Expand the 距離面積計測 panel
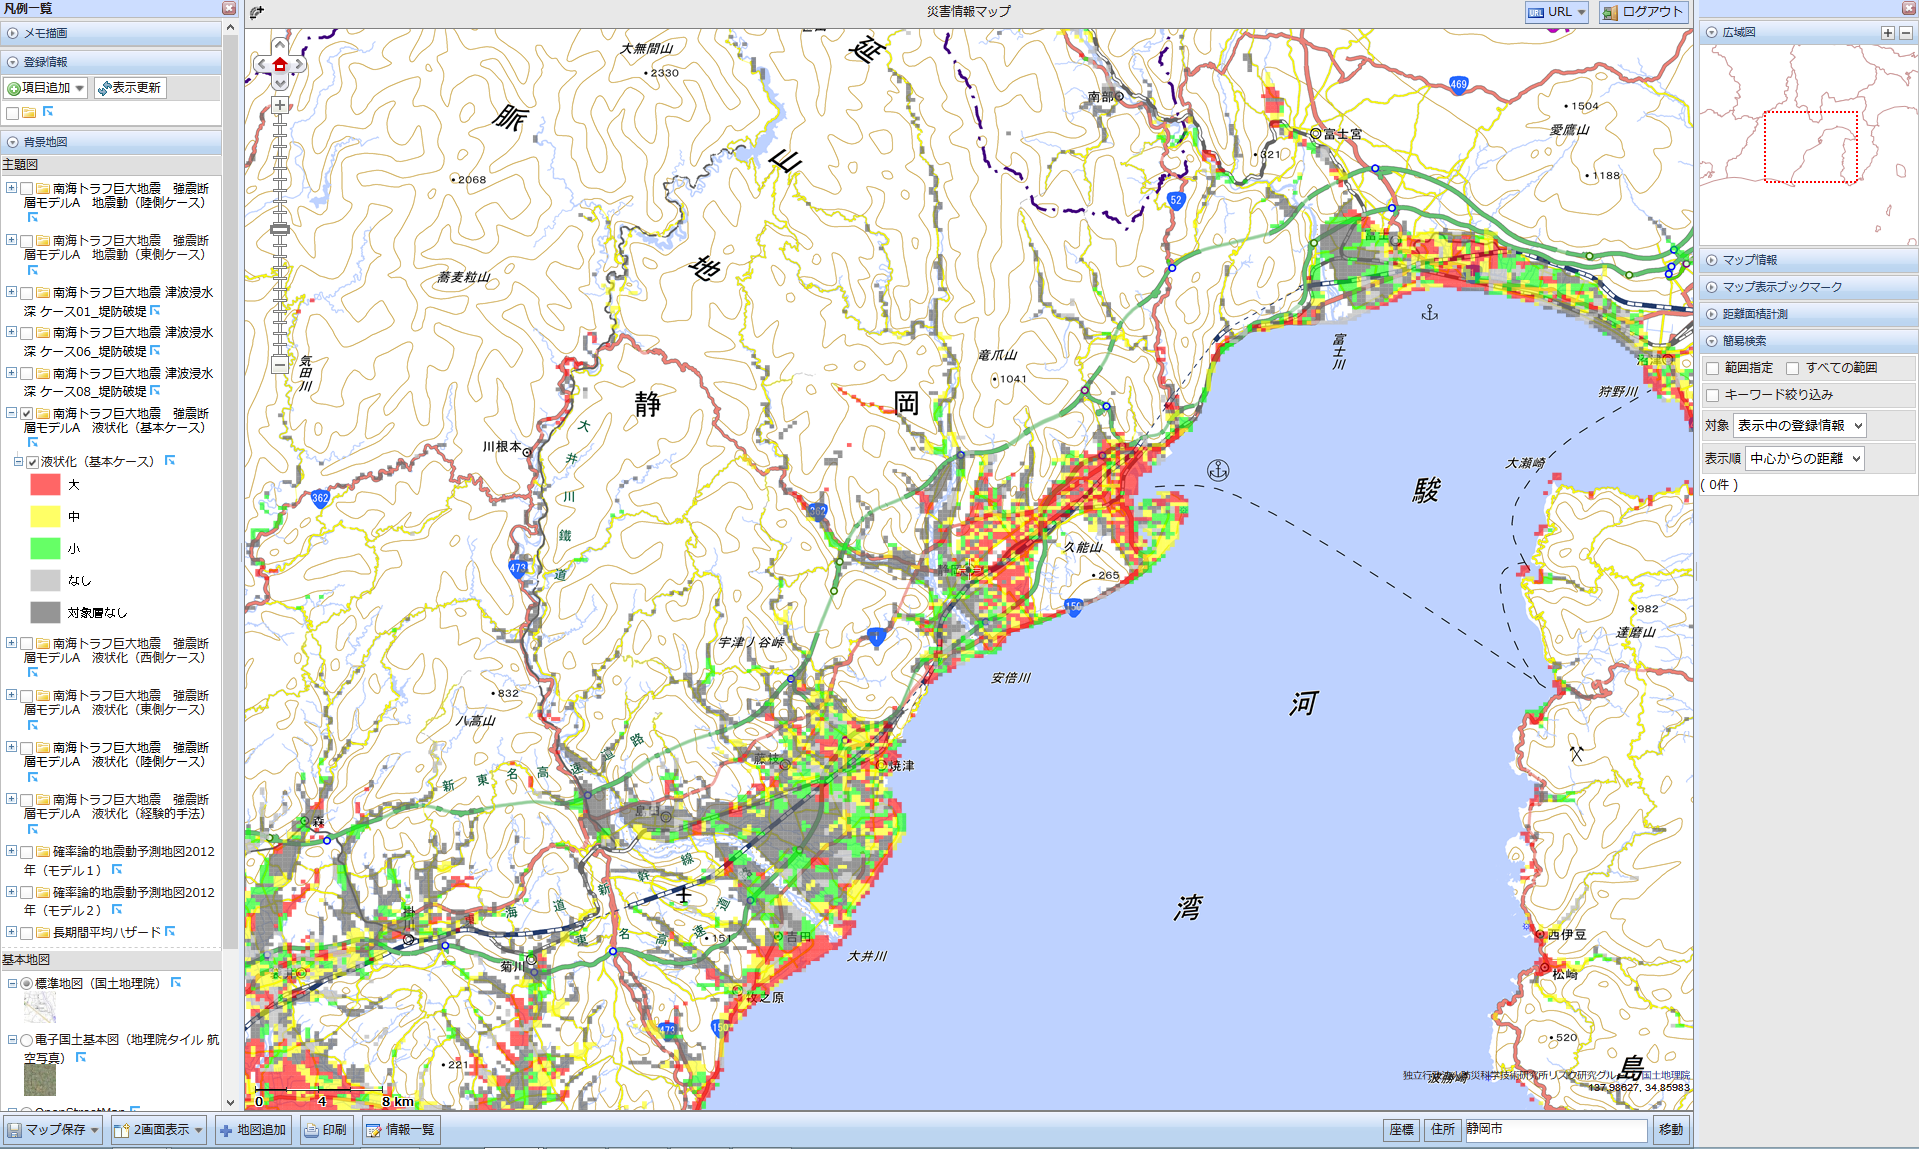Image resolution: width=1919 pixels, height=1149 pixels. 1754,314
